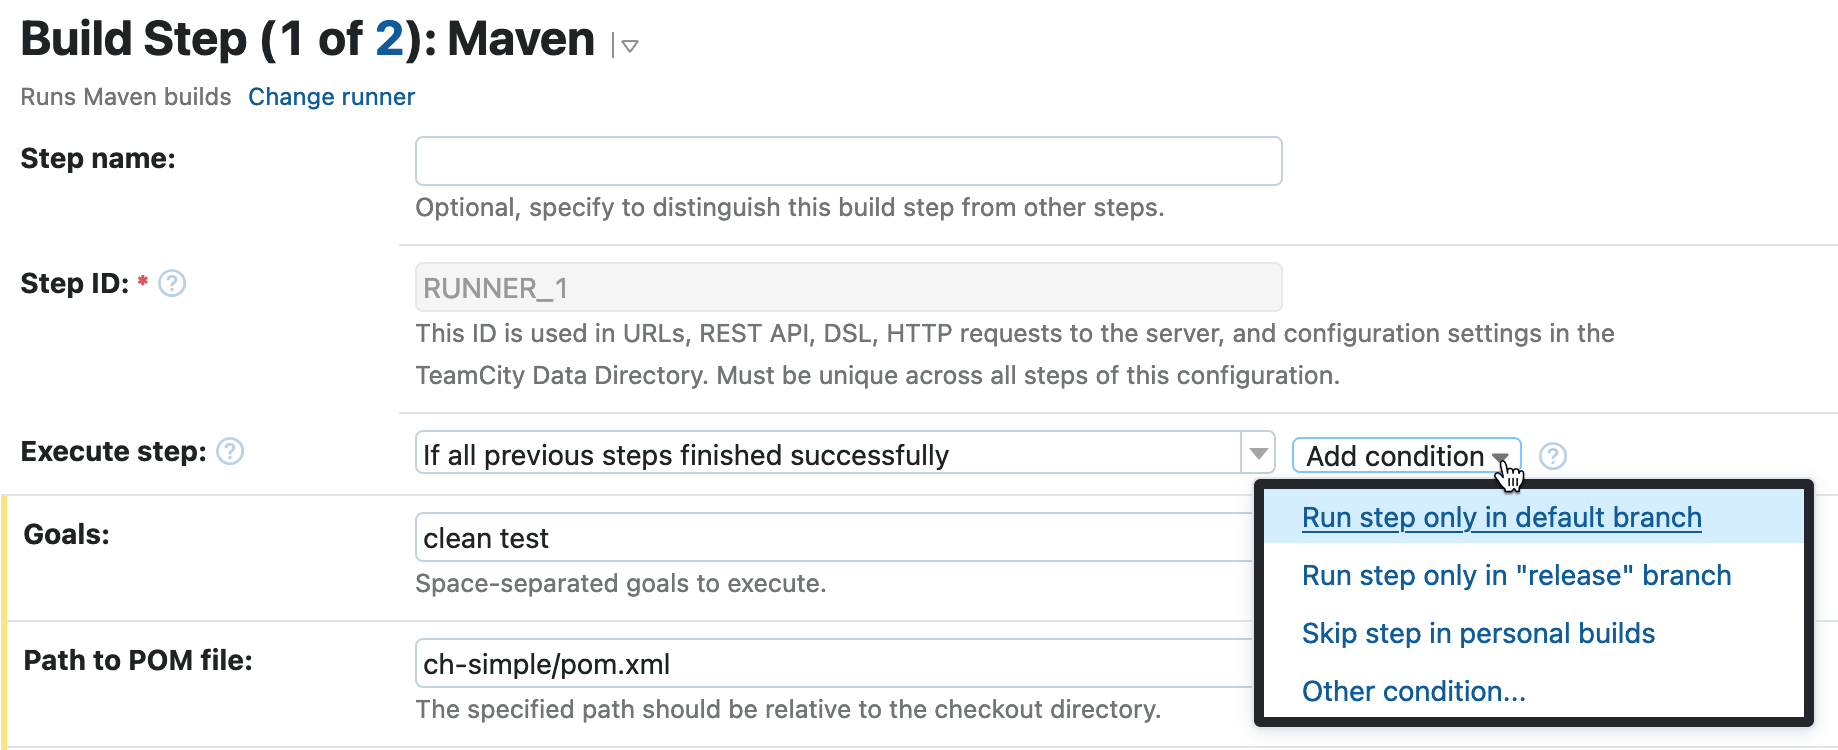Select 'Run step only in "release" branch'
Image resolution: width=1838 pixels, height=750 pixels.
click(x=1516, y=575)
